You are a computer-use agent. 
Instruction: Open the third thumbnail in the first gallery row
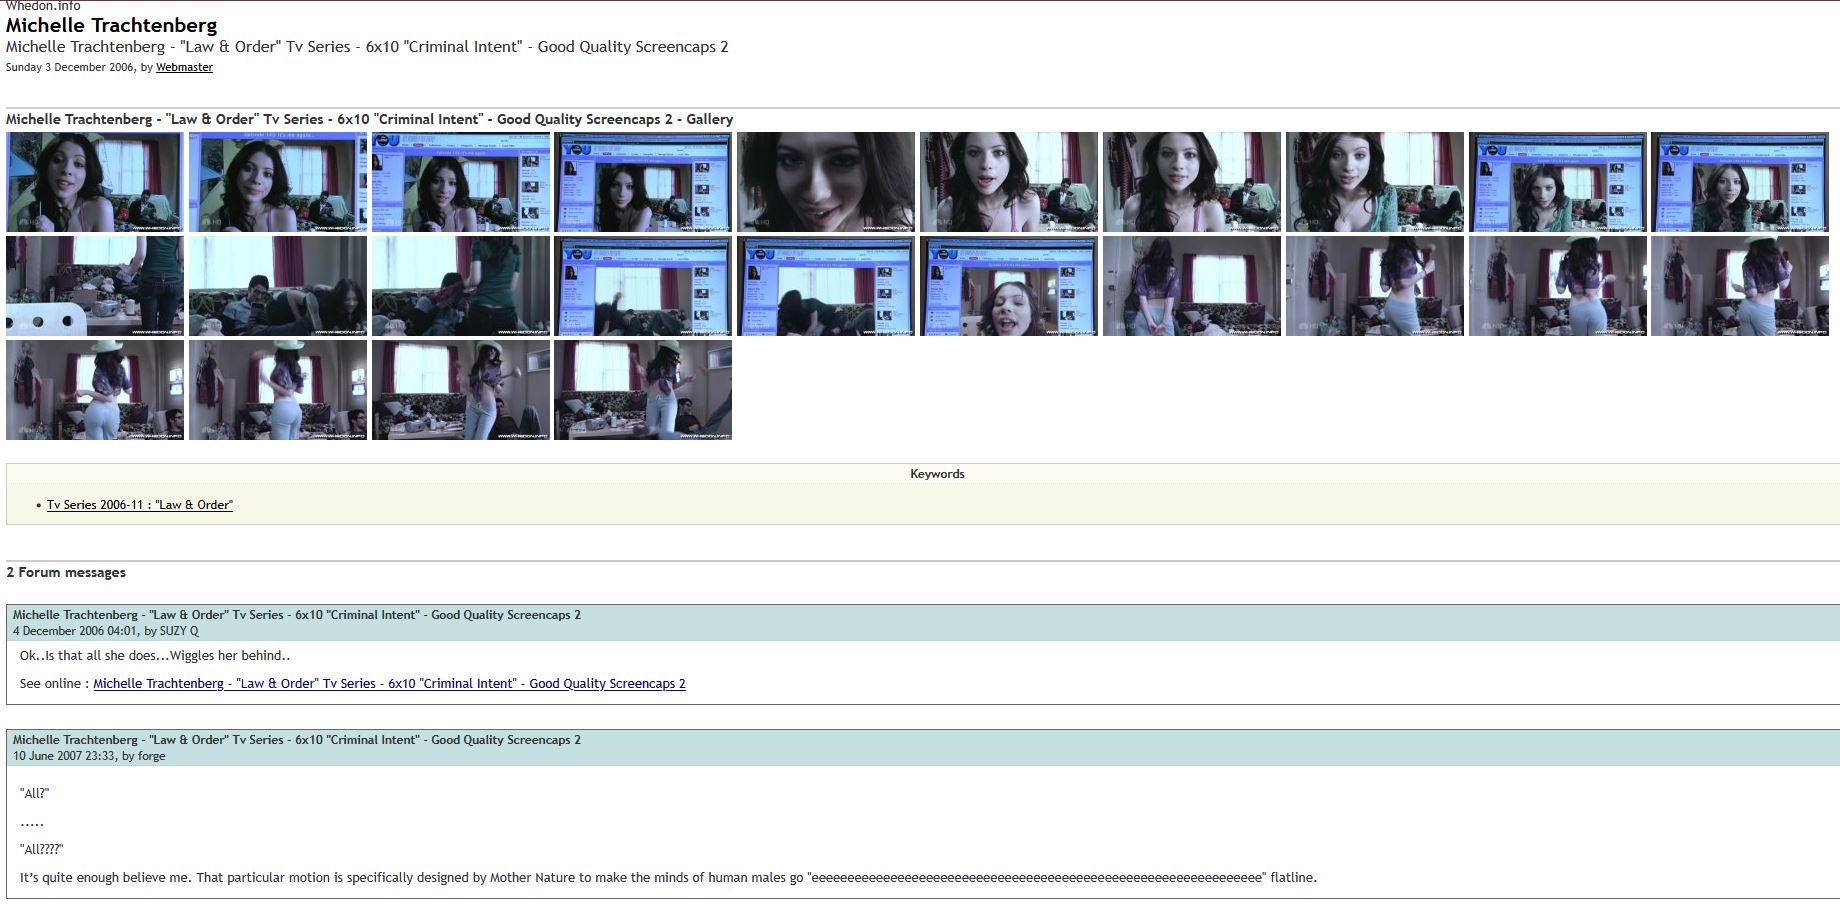[461, 182]
